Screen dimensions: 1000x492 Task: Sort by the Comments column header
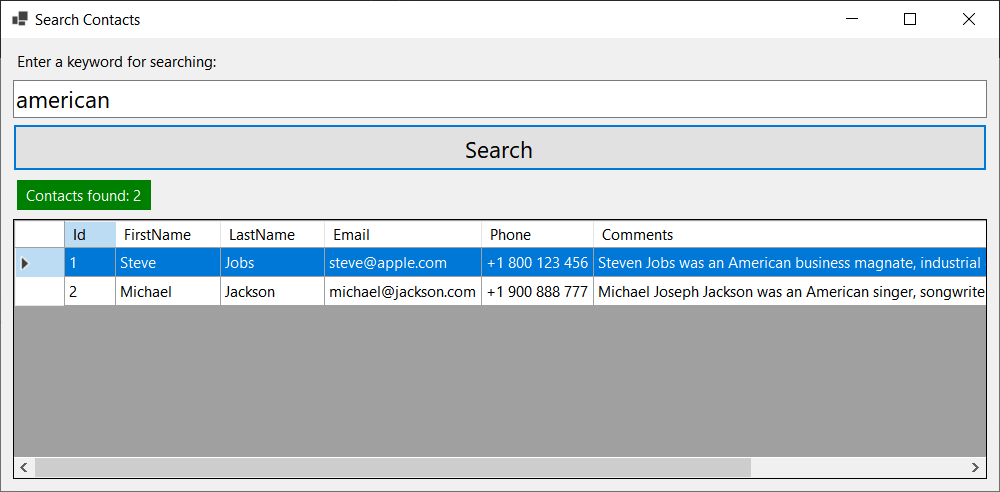pos(790,234)
